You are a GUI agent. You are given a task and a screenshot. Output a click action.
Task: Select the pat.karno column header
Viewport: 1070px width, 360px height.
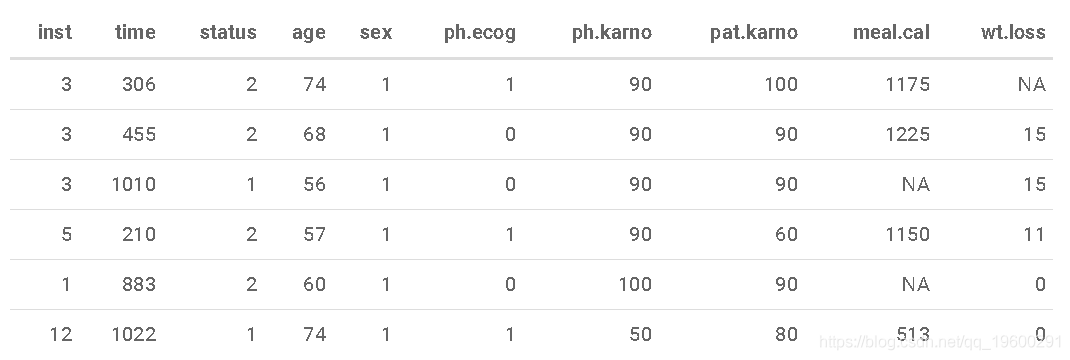pyautogui.click(x=753, y=33)
